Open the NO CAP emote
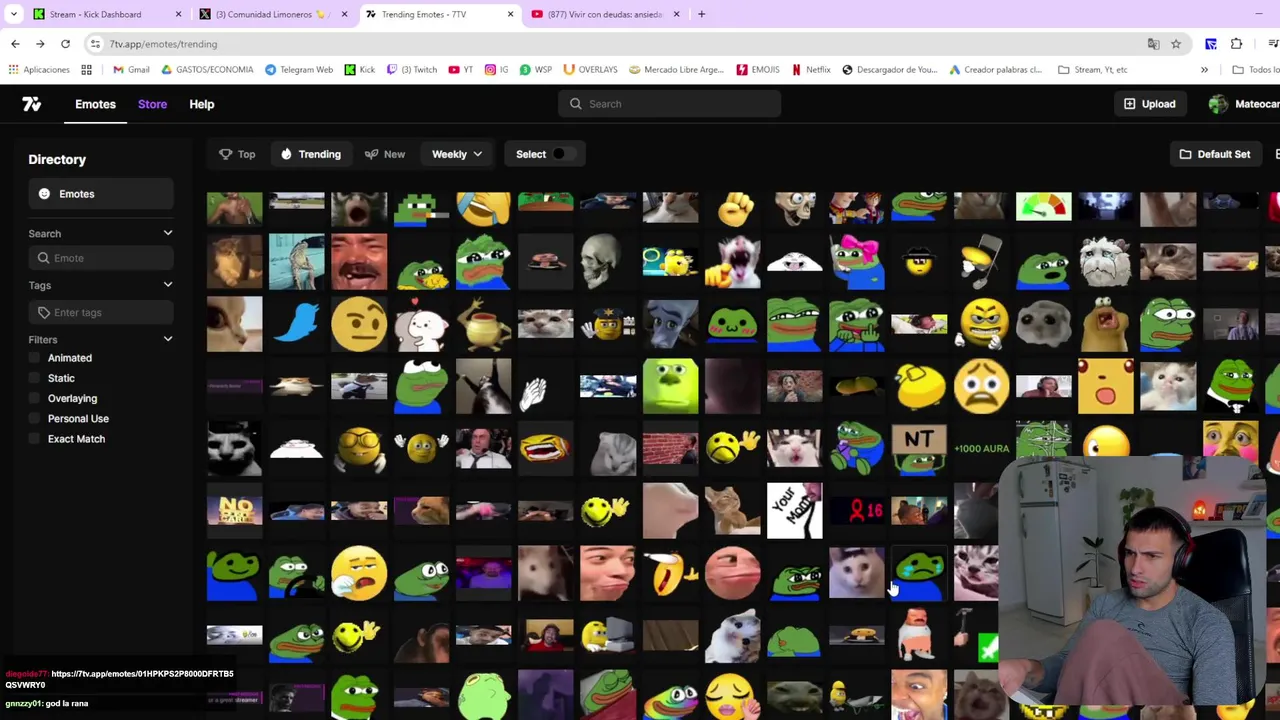Screen dimensions: 1280x720 [234, 511]
